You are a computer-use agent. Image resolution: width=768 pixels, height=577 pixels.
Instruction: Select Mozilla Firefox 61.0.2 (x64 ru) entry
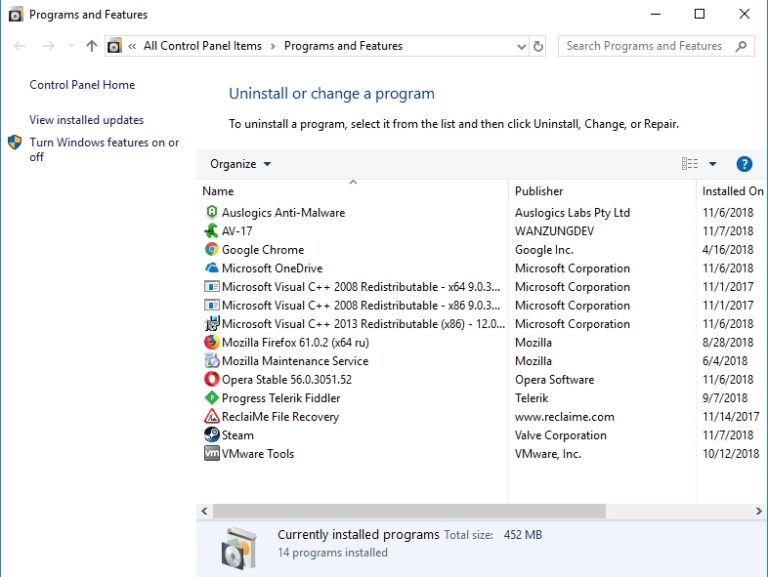click(x=295, y=342)
